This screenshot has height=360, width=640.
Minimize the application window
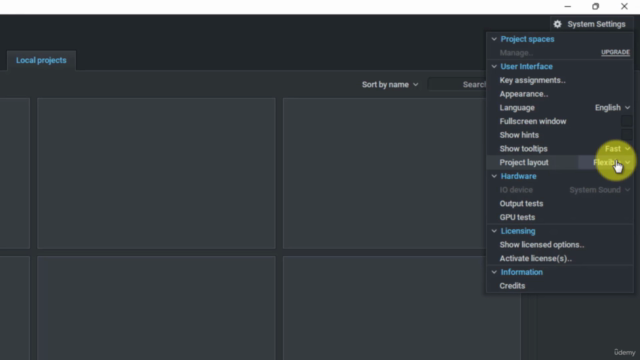568,7
